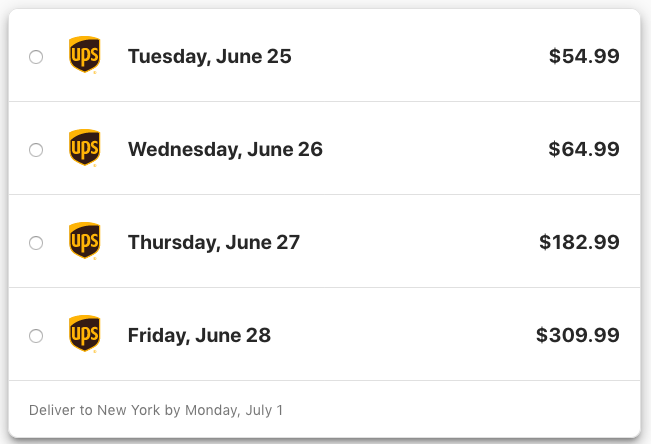Click the UPS logo beside Friday, June 28
651x444 pixels.
[84, 335]
